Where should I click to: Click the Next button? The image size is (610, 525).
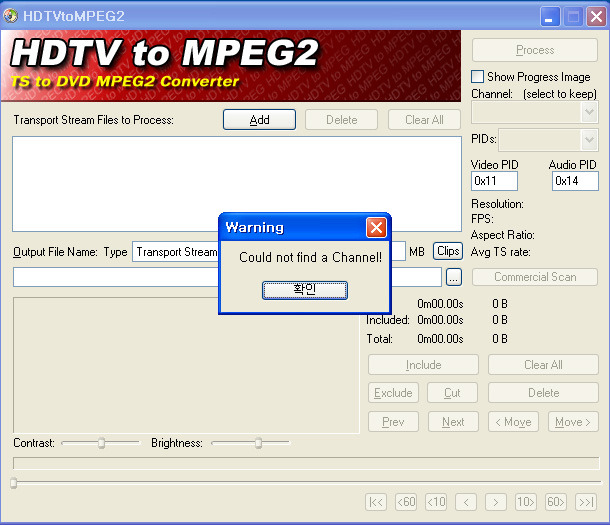pyautogui.click(x=453, y=422)
